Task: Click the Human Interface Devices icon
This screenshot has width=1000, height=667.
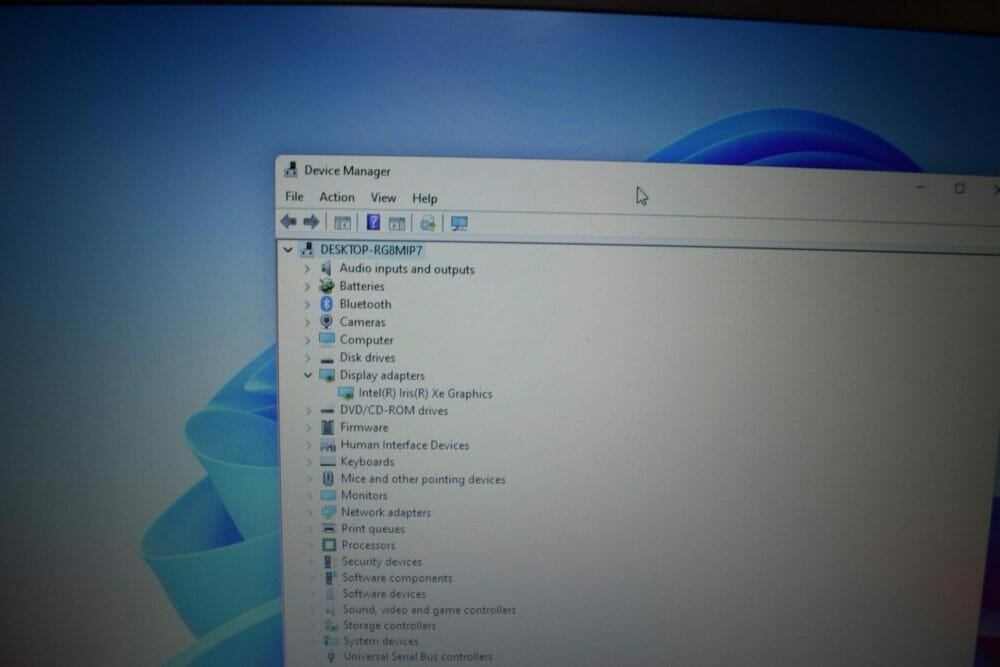Action: pyautogui.click(x=328, y=444)
